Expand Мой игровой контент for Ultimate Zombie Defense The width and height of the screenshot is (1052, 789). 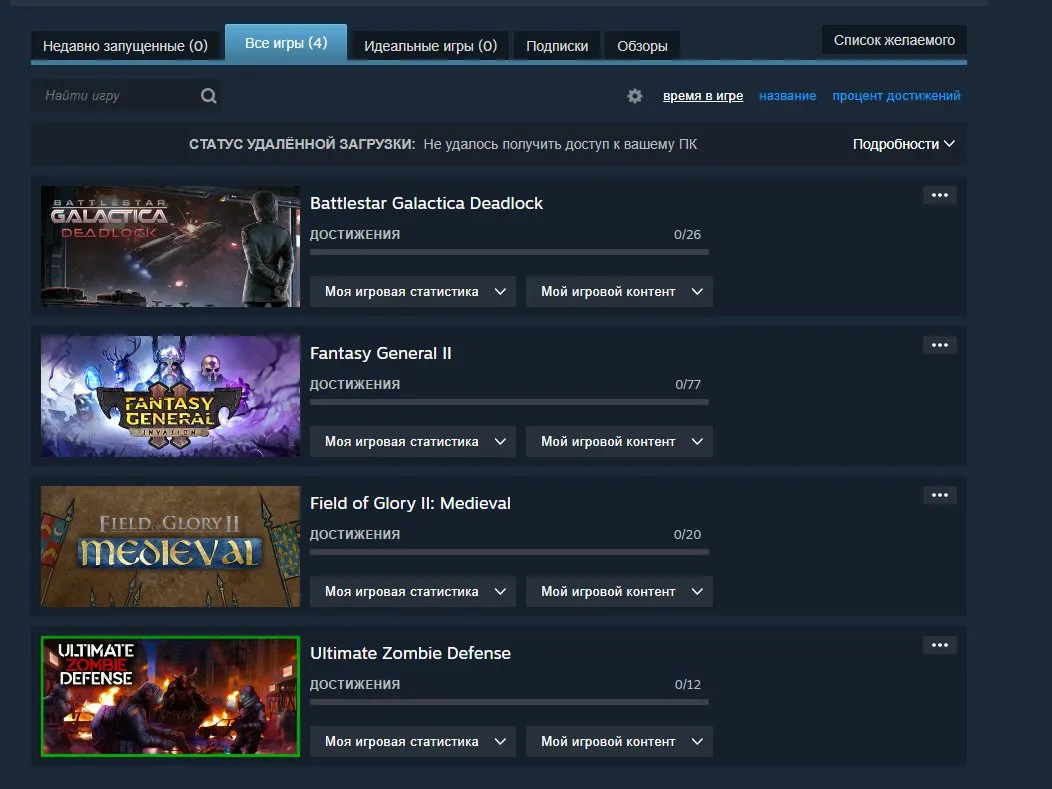click(619, 741)
